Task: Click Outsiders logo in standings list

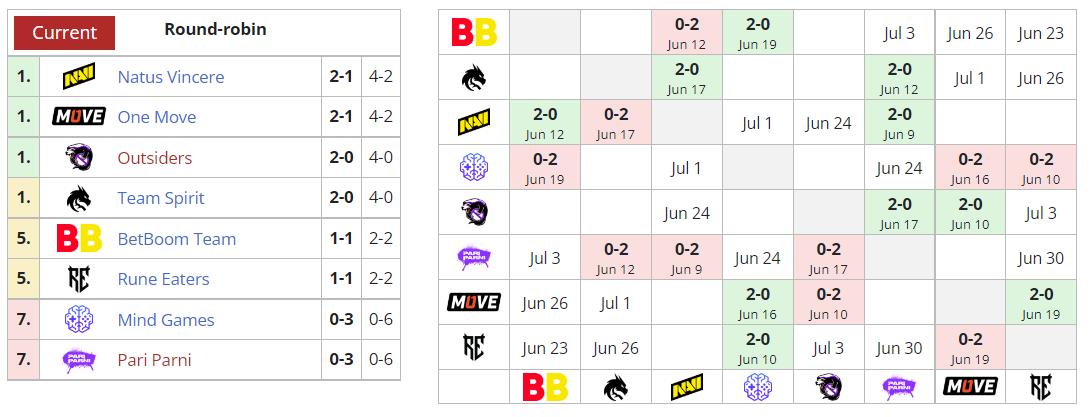Action: [x=79, y=158]
